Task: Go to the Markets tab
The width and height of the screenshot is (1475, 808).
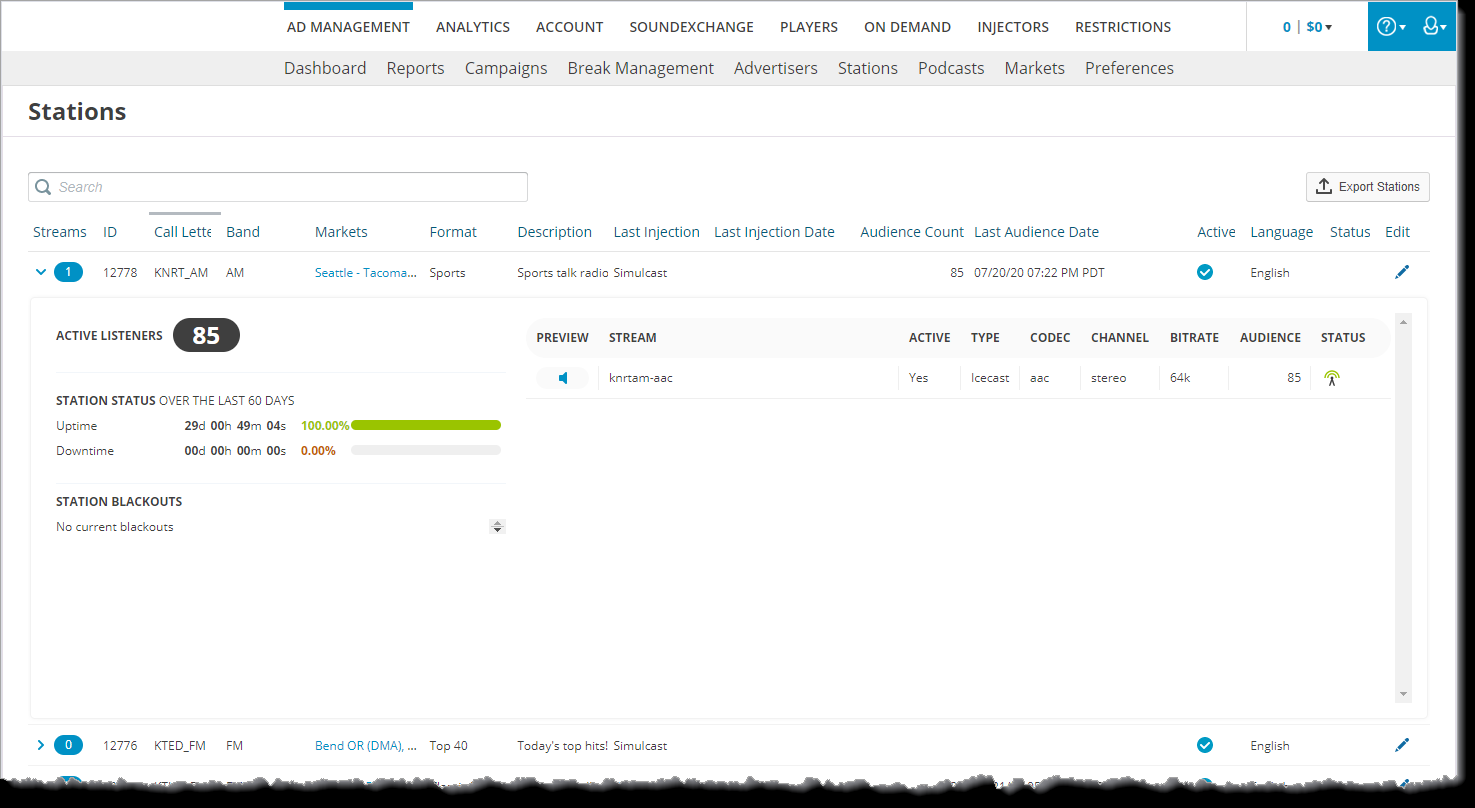Action: point(1034,68)
